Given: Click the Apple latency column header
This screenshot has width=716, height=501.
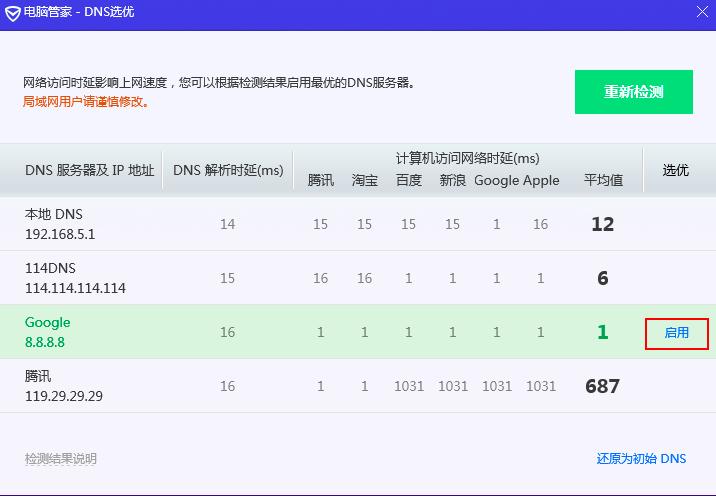Looking at the screenshot, I should pos(541,181).
